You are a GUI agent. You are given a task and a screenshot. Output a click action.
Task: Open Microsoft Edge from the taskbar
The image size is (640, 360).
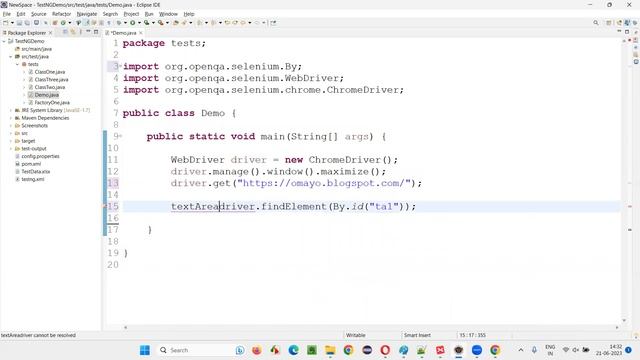[x=293, y=350]
